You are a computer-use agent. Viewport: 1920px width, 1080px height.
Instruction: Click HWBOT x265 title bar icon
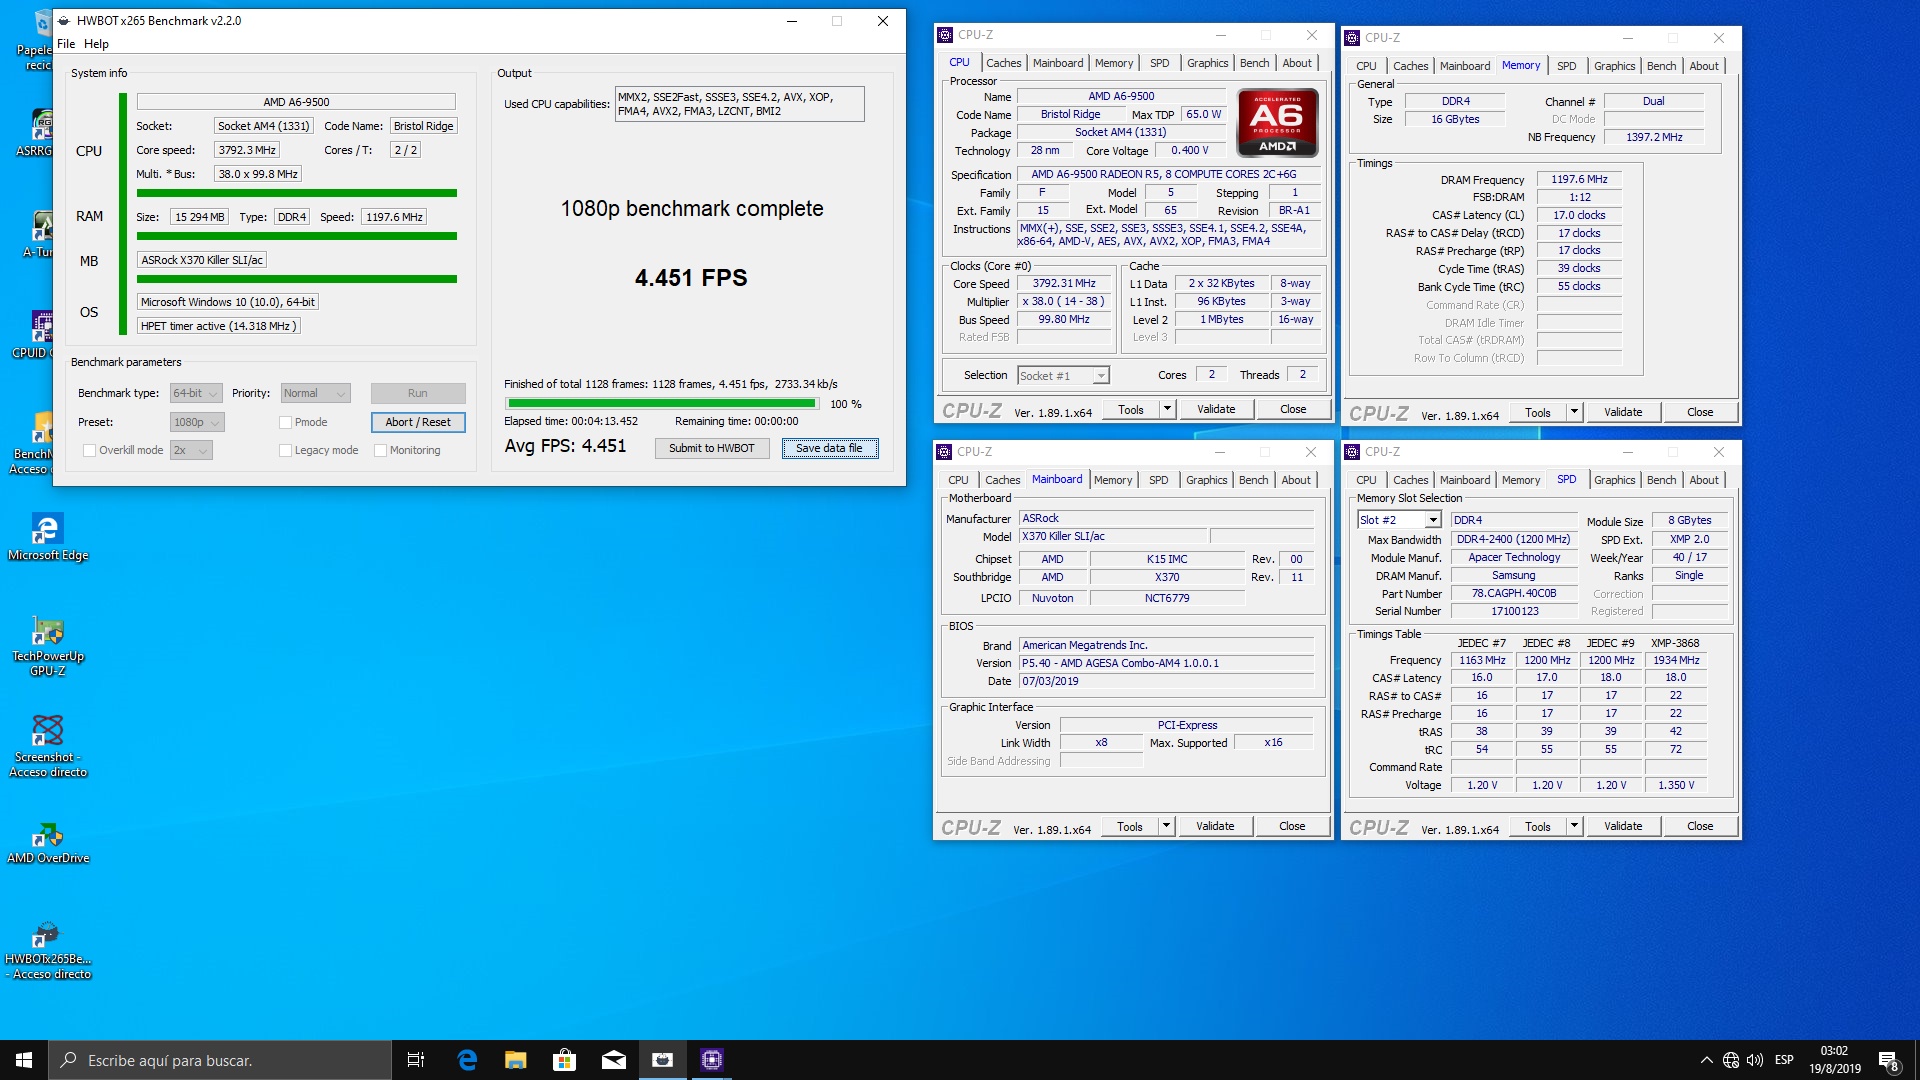[x=64, y=20]
